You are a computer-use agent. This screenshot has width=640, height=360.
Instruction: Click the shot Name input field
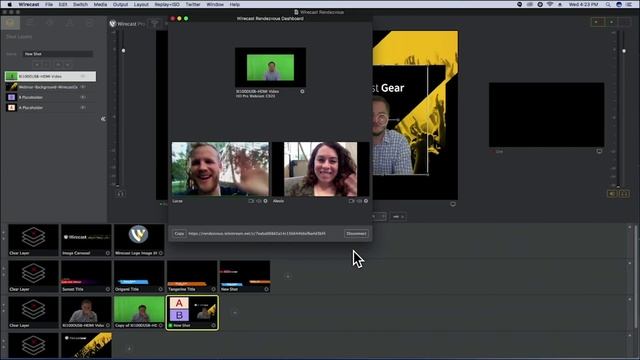click(x=58, y=54)
